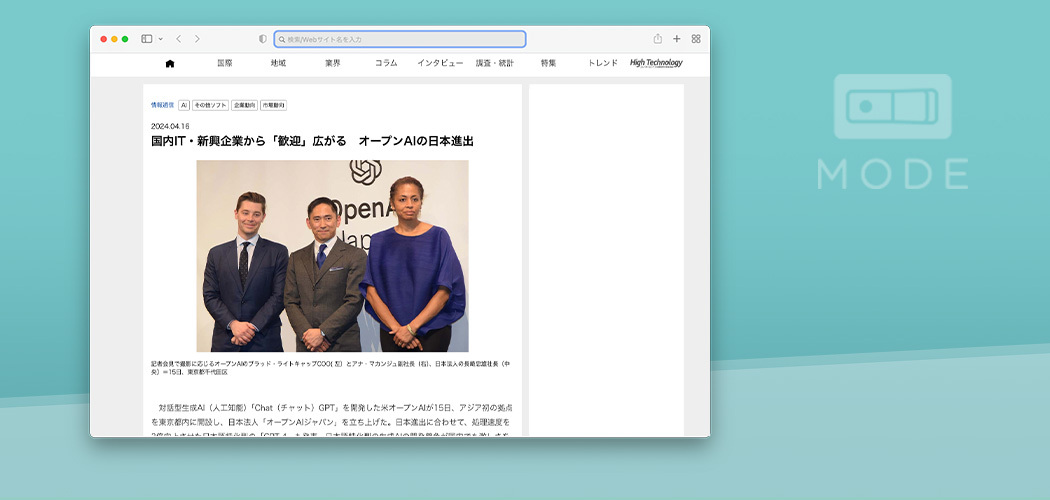
Task: Go to the site home icon
Action: (170, 63)
